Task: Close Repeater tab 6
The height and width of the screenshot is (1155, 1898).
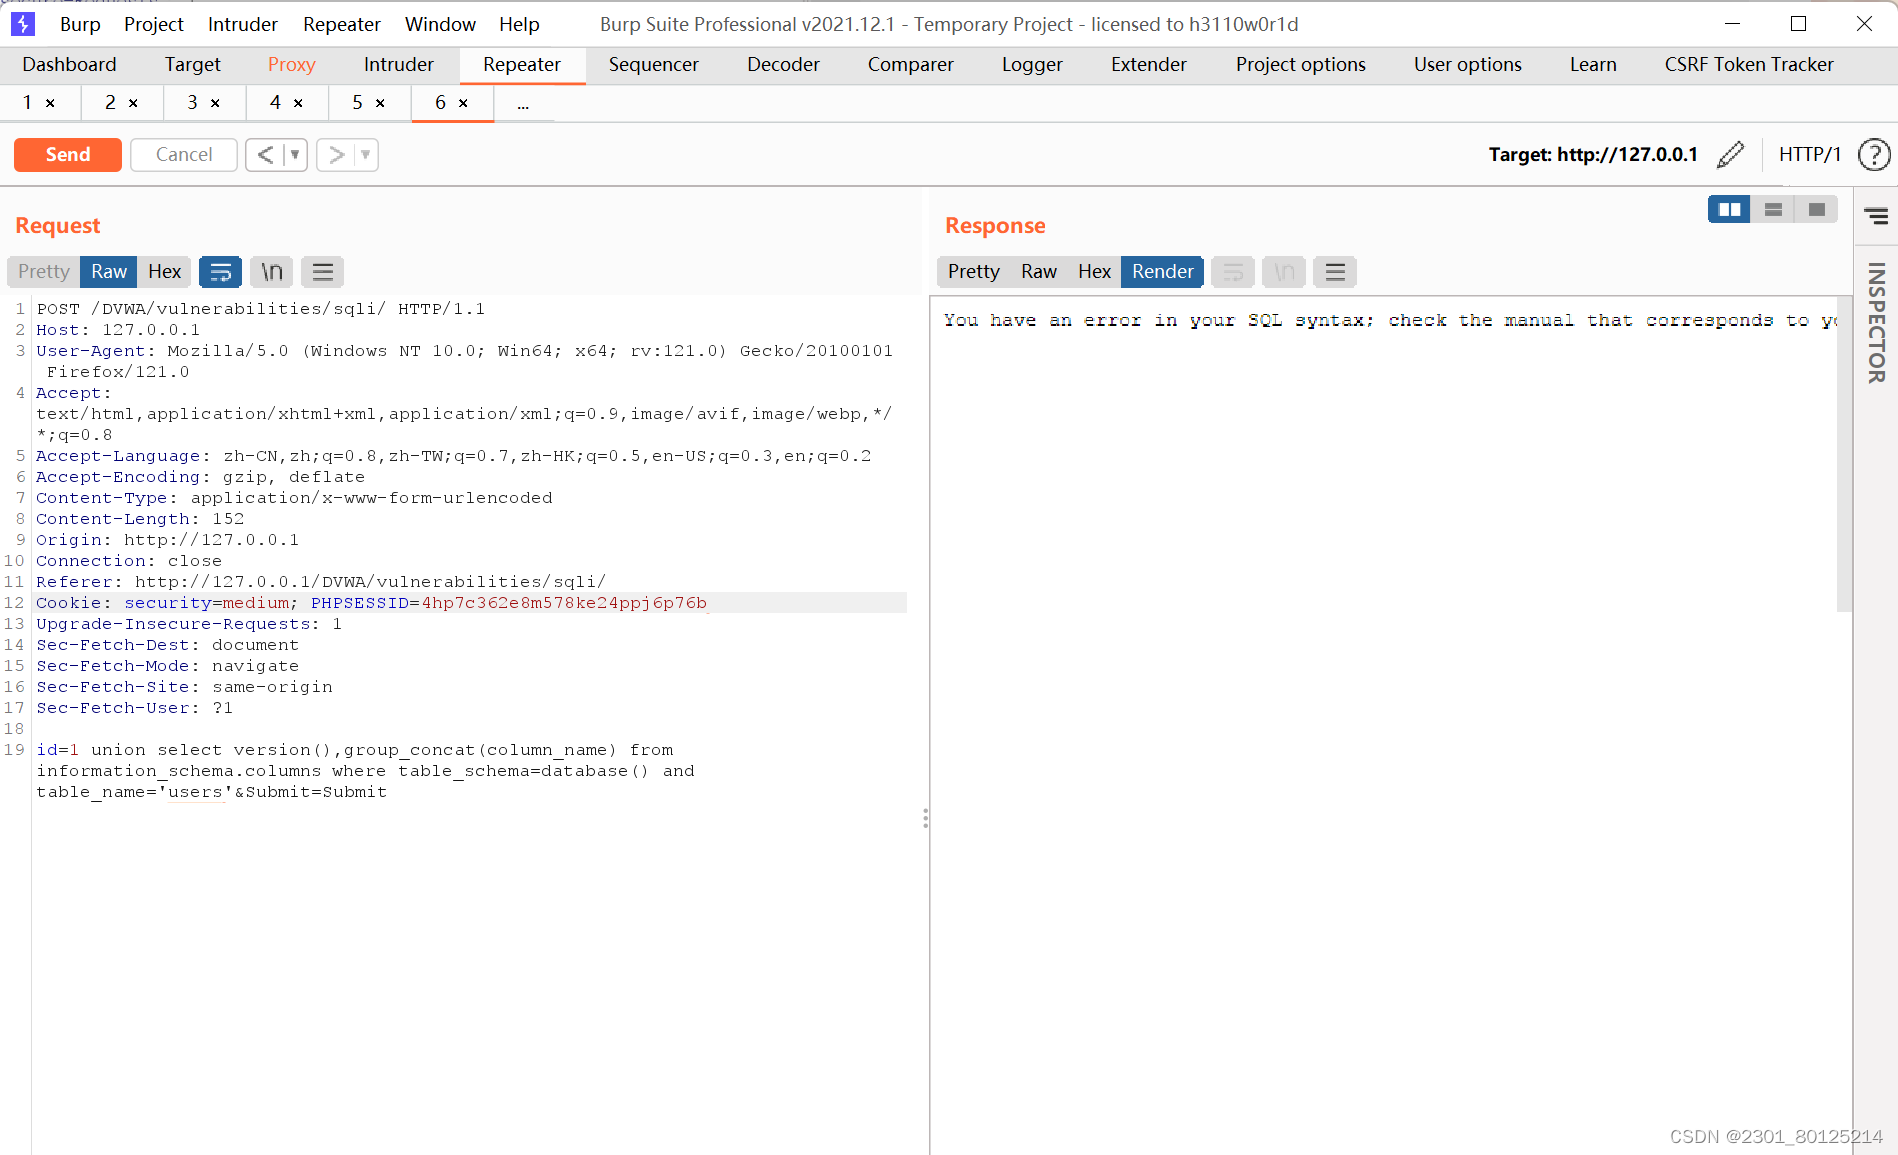Action: pyautogui.click(x=463, y=103)
